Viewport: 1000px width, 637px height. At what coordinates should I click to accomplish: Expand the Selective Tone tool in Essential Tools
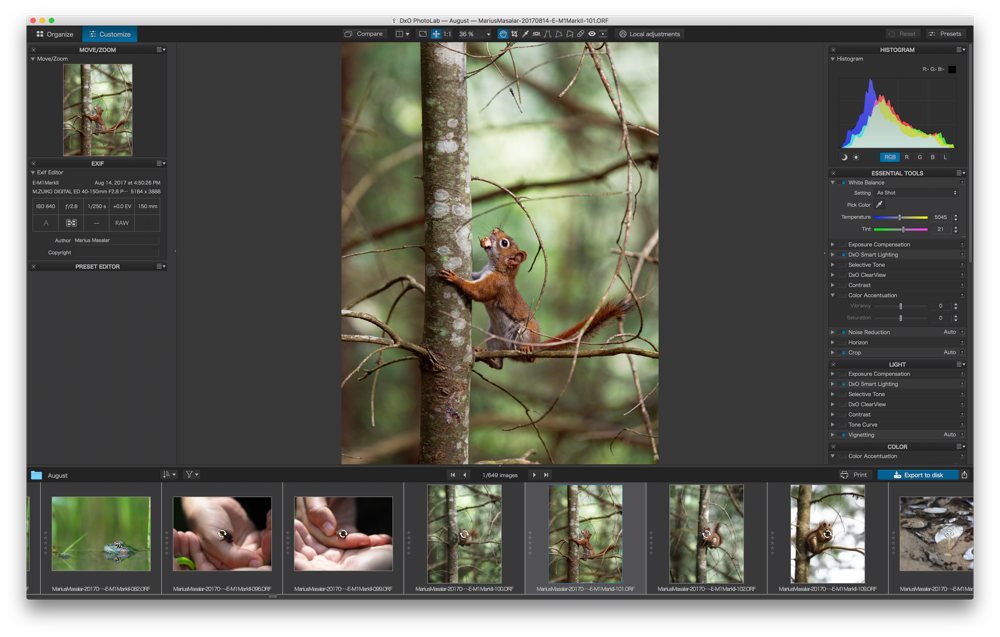(832, 265)
